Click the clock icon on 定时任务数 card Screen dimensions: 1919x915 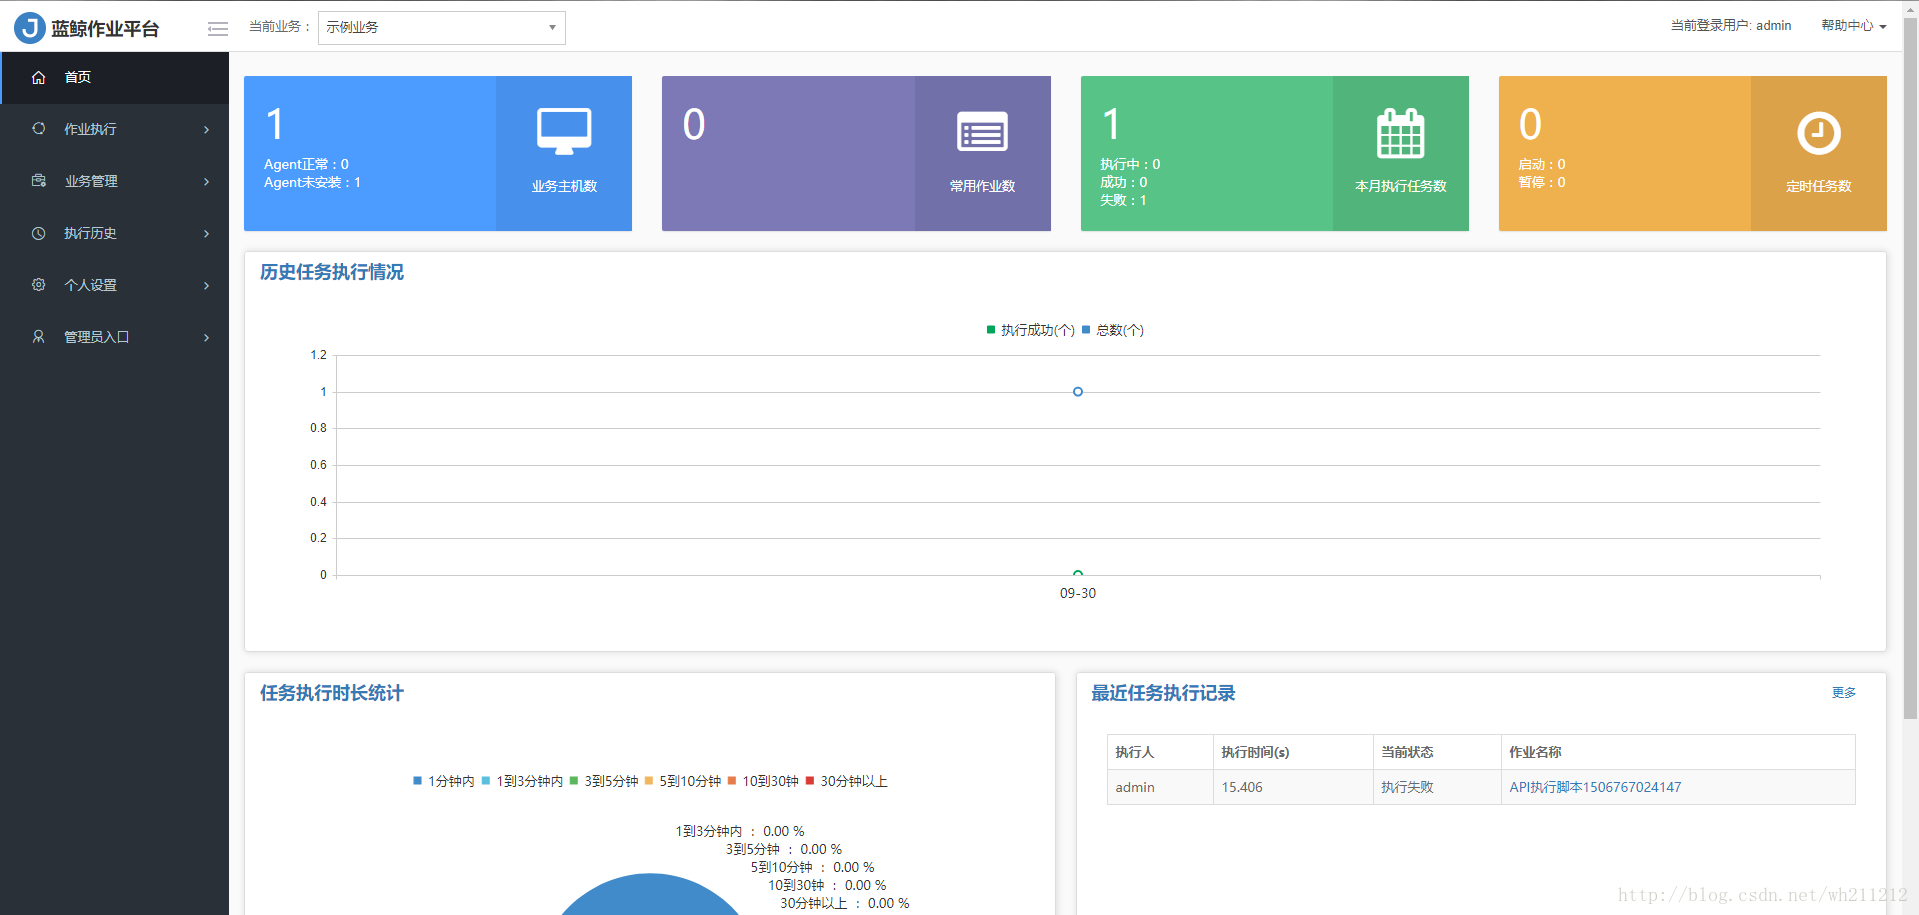(1818, 133)
